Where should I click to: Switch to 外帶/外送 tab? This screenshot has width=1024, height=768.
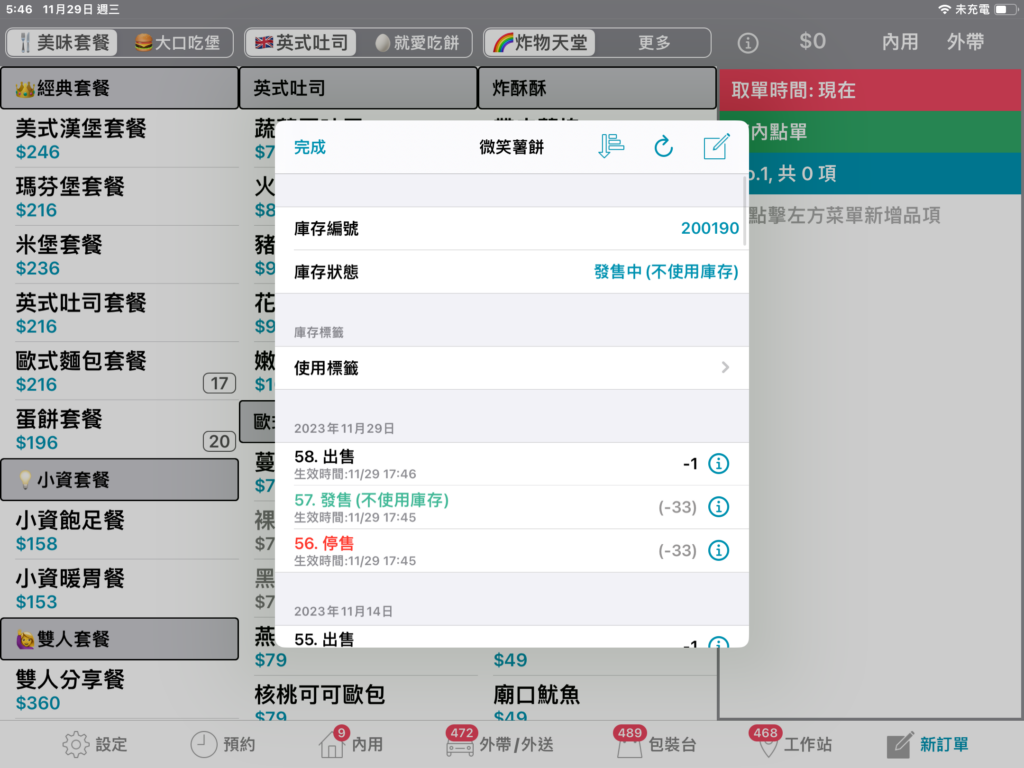tap(500, 743)
